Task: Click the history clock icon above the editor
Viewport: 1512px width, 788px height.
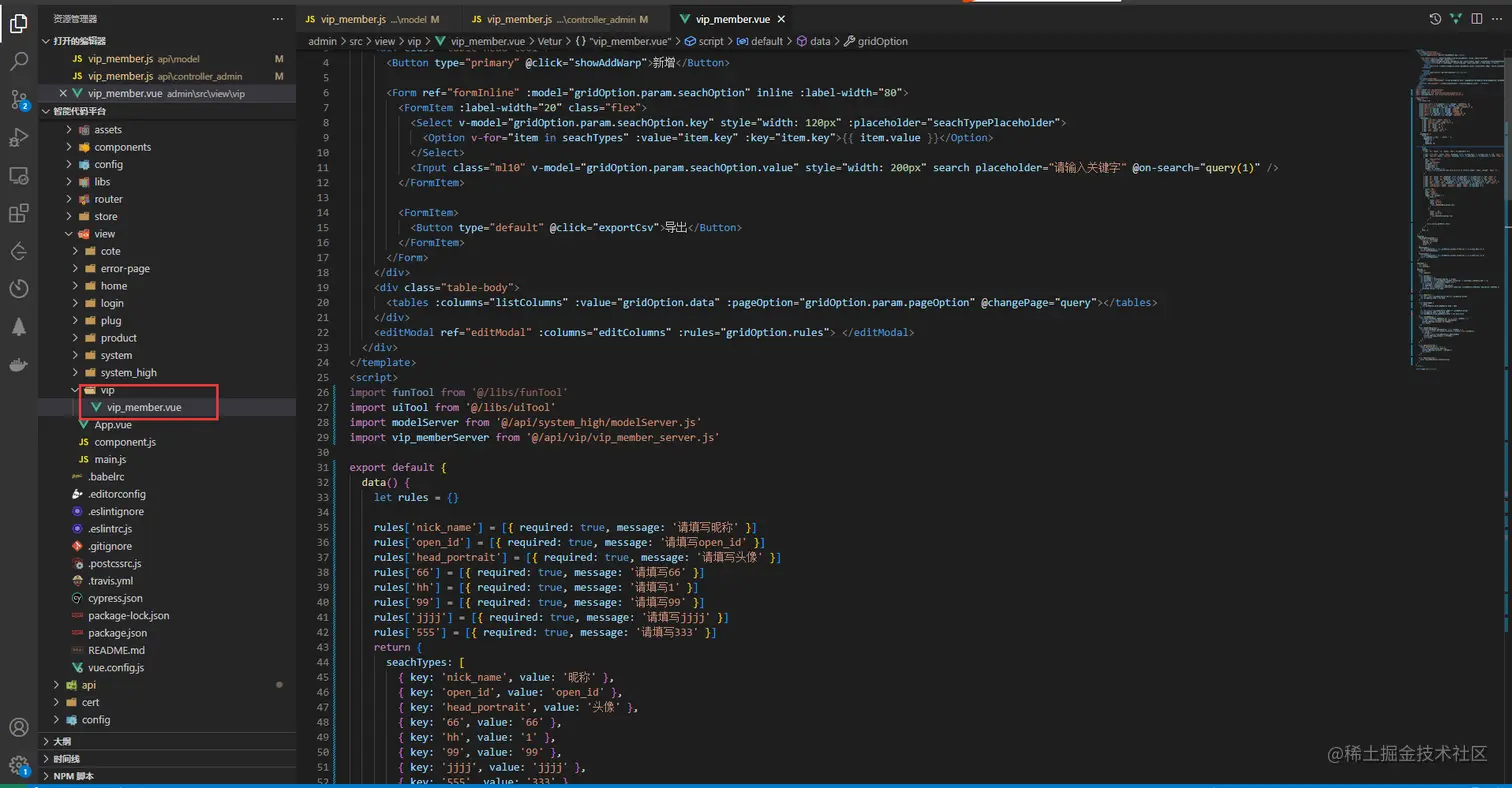Action: coord(1435,19)
